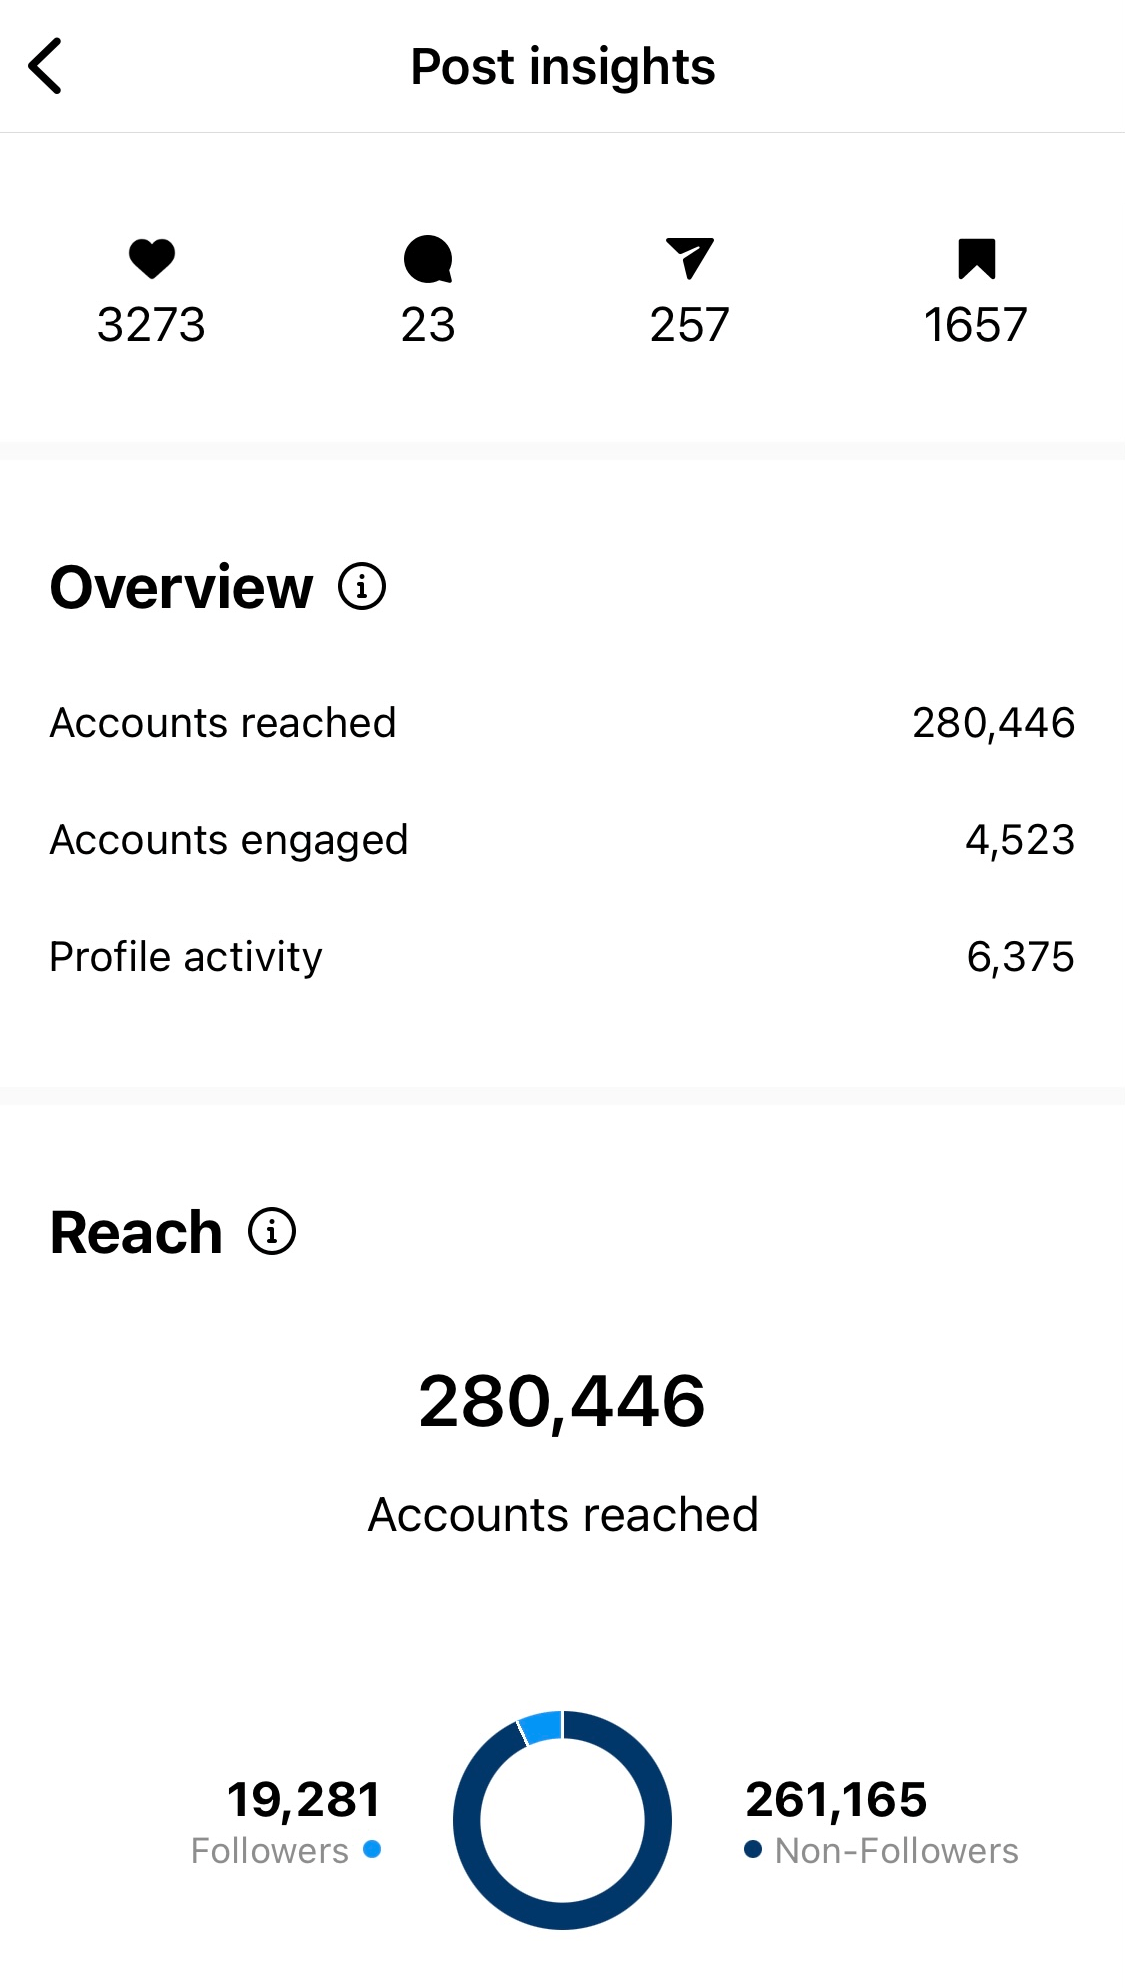Click the Post insights title
Viewport: 1125px width, 1988px height.
click(x=562, y=65)
